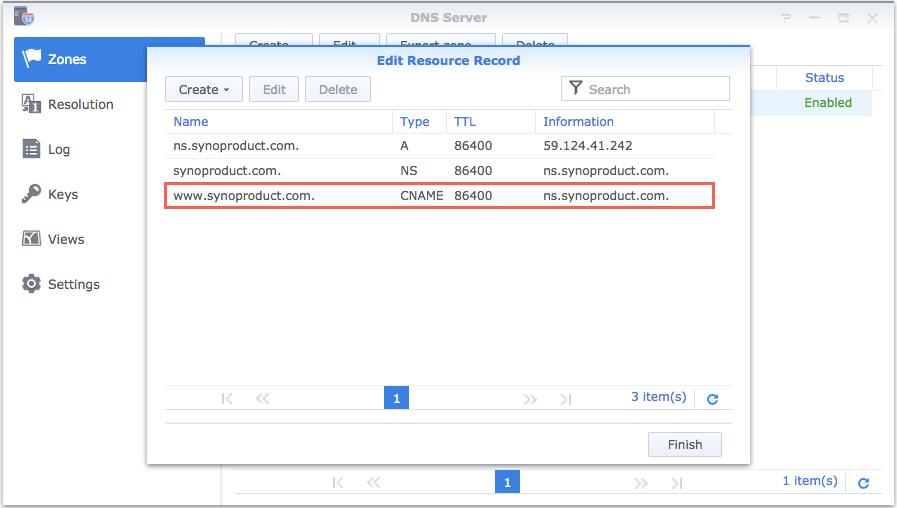Click the 59.124.41.242 information cell

588,146
